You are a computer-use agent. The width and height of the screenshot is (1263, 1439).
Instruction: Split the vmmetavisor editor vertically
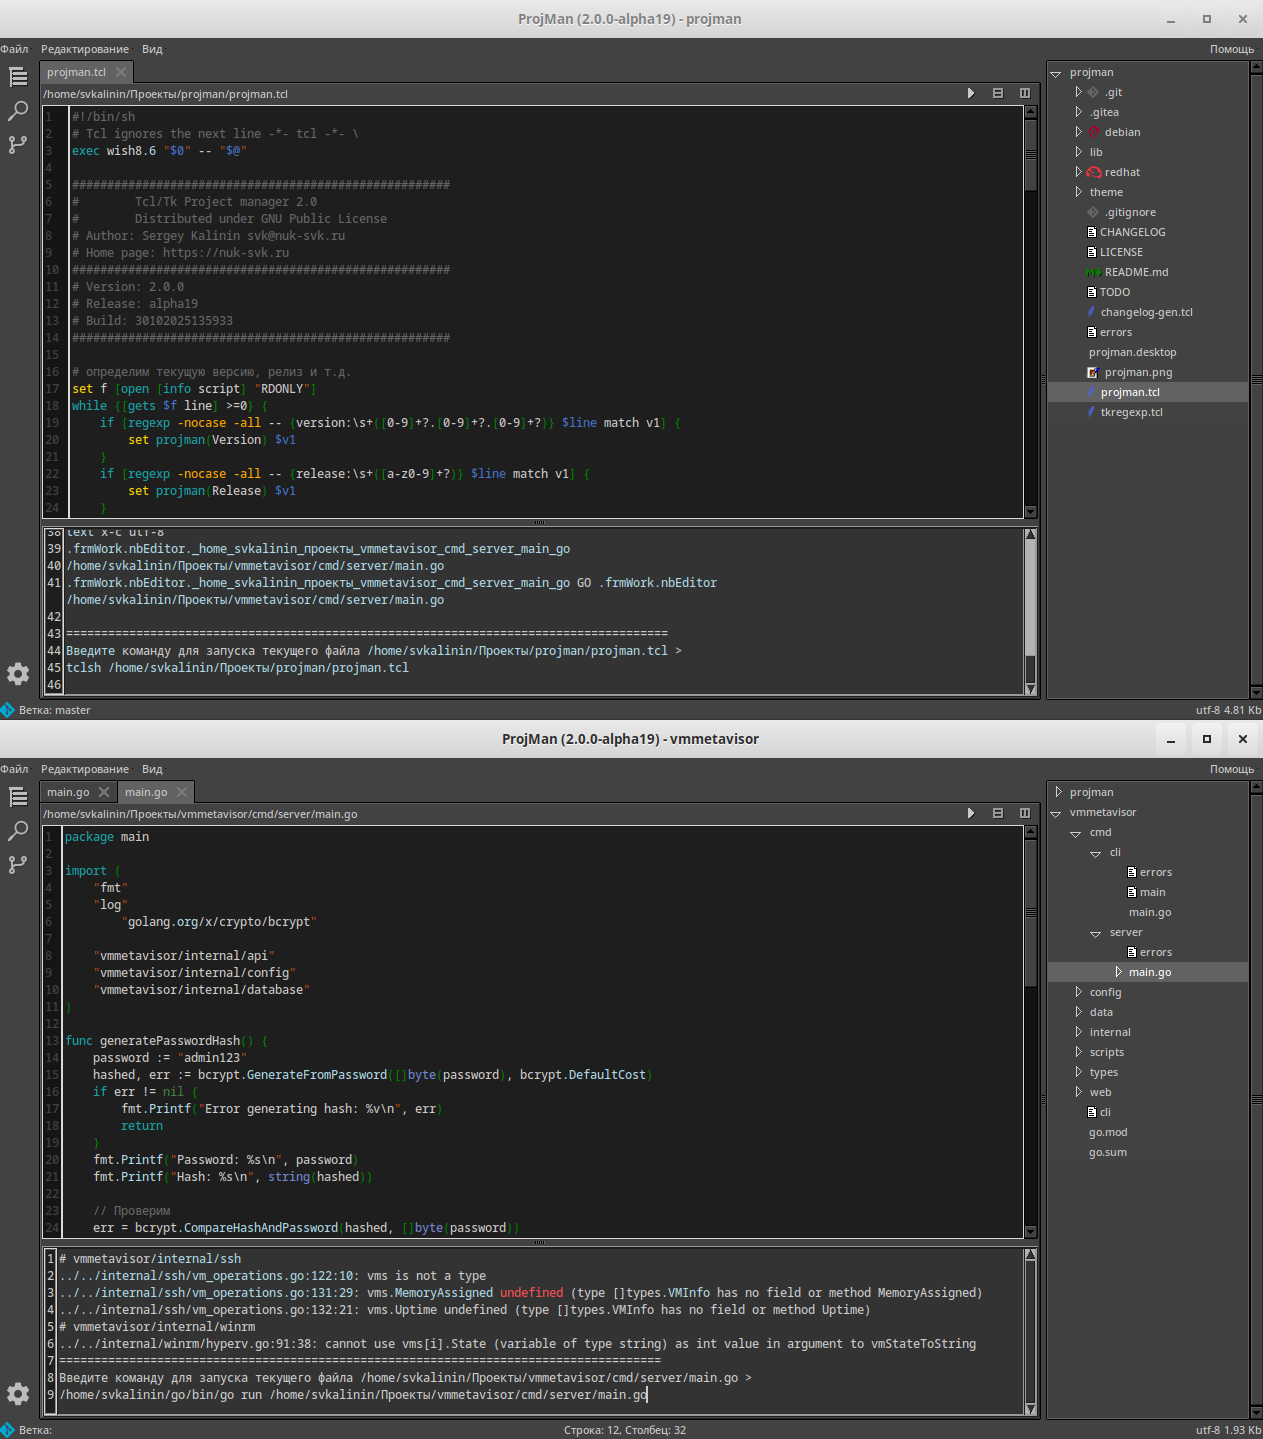click(x=1024, y=813)
